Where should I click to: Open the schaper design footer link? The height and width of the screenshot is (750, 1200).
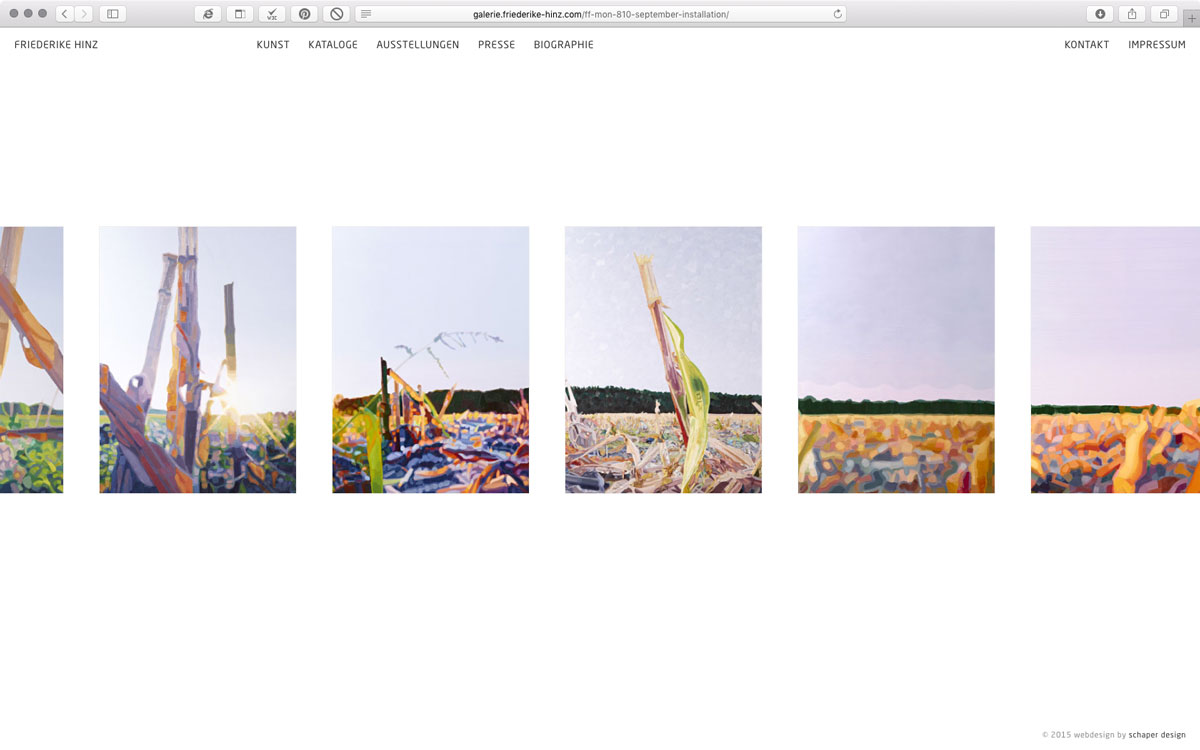point(1157,735)
